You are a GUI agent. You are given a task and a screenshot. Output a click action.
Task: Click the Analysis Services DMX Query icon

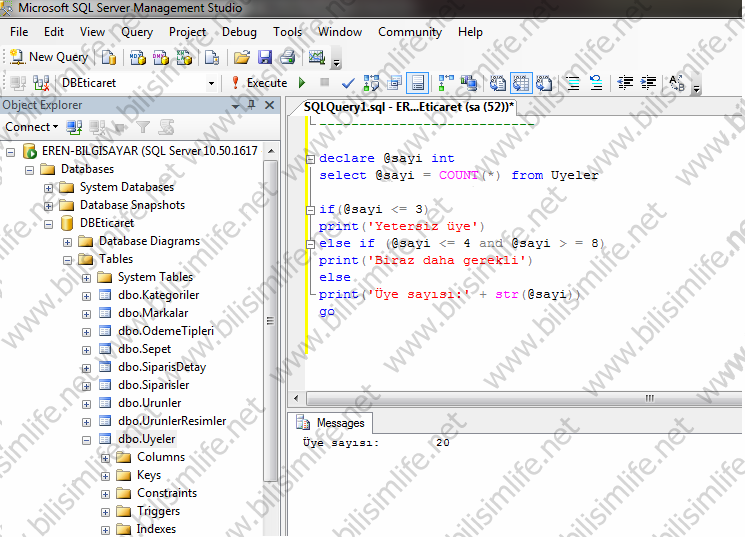tap(161, 58)
